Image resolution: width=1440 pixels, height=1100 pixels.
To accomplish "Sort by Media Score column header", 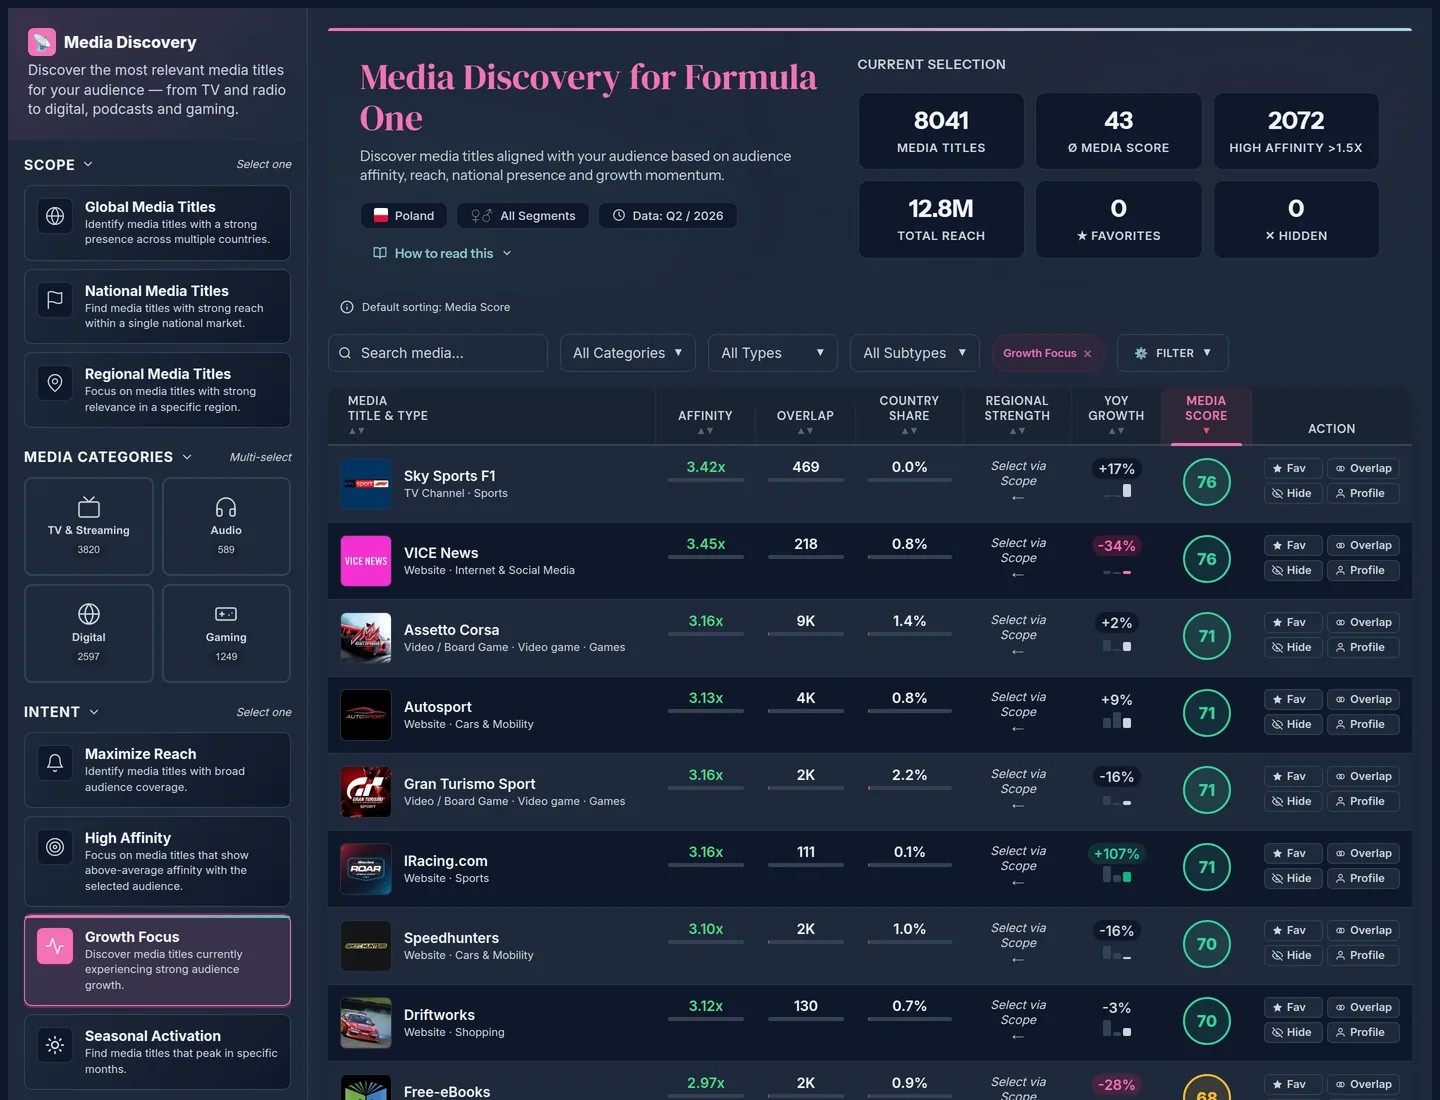I will tap(1206, 414).
